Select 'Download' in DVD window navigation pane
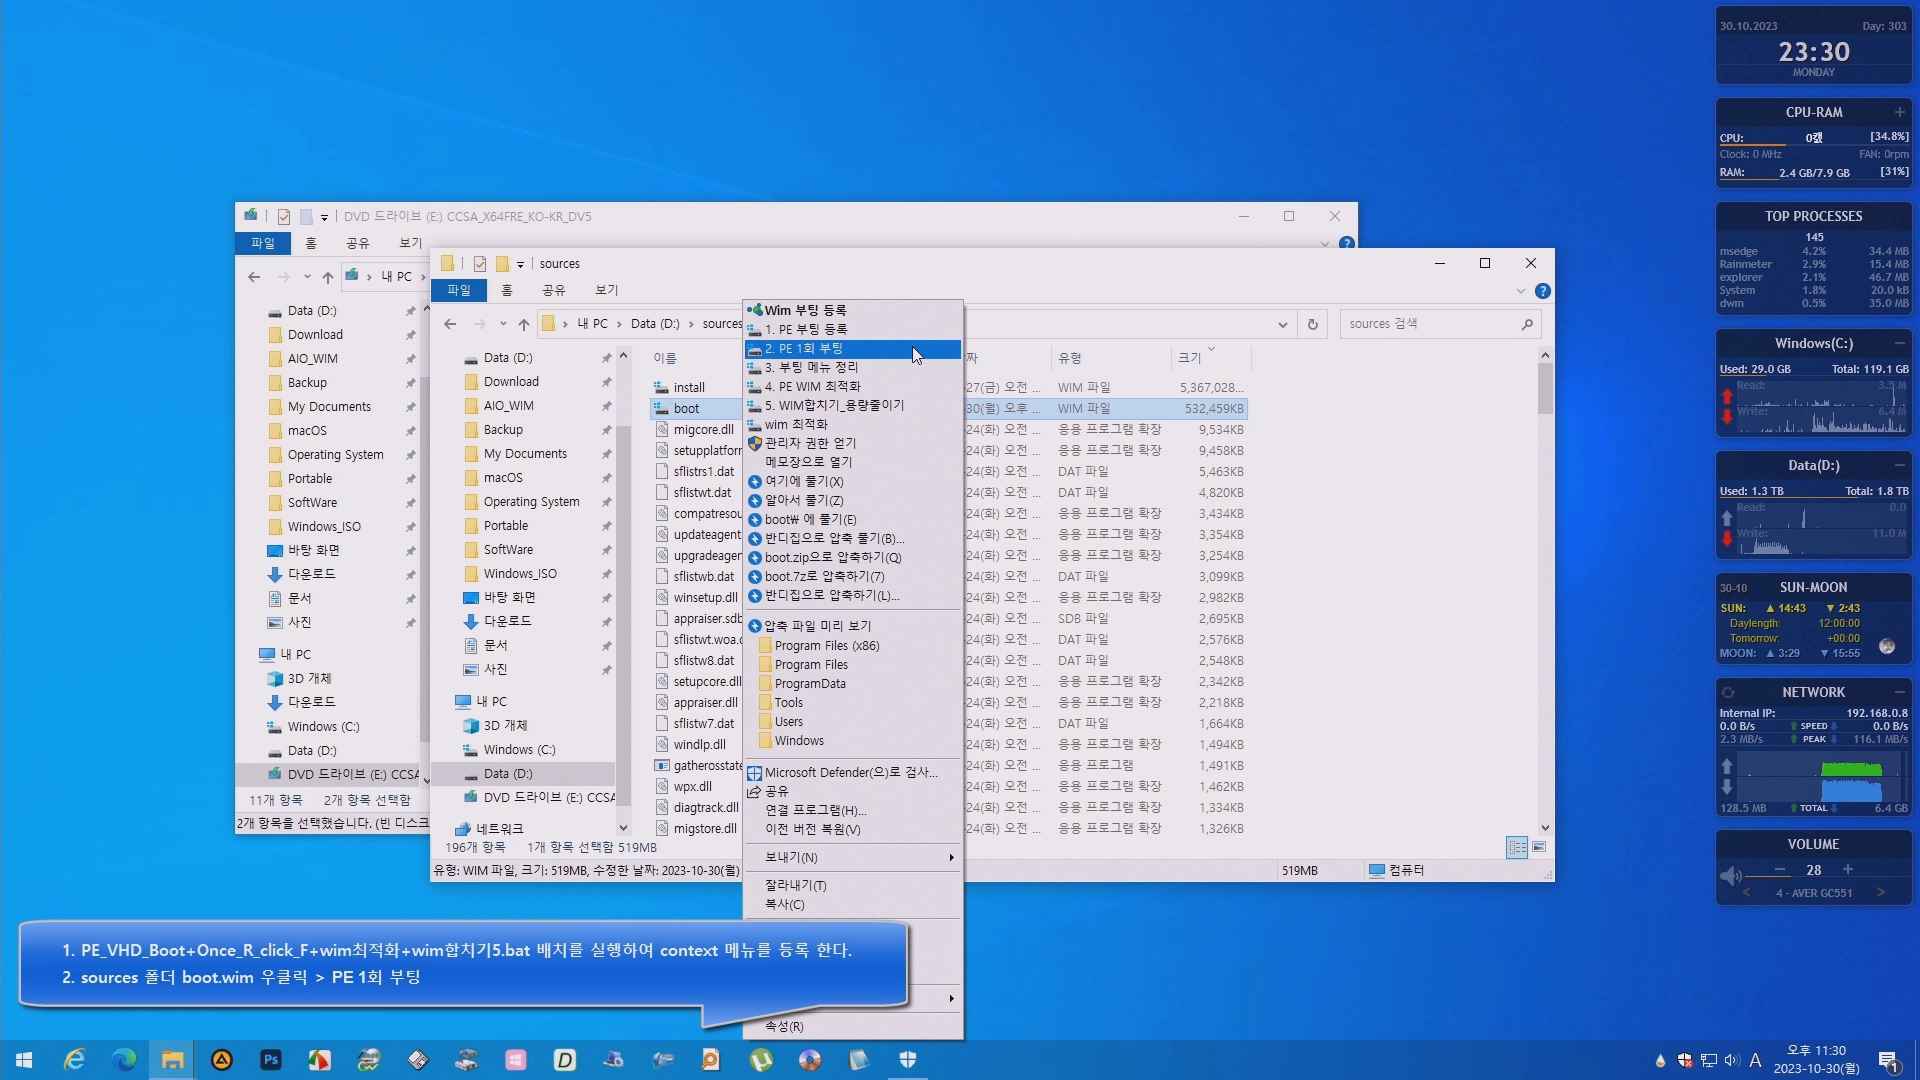The width and height of the screenshot is (1920, 1080). [x=315, y=334]
